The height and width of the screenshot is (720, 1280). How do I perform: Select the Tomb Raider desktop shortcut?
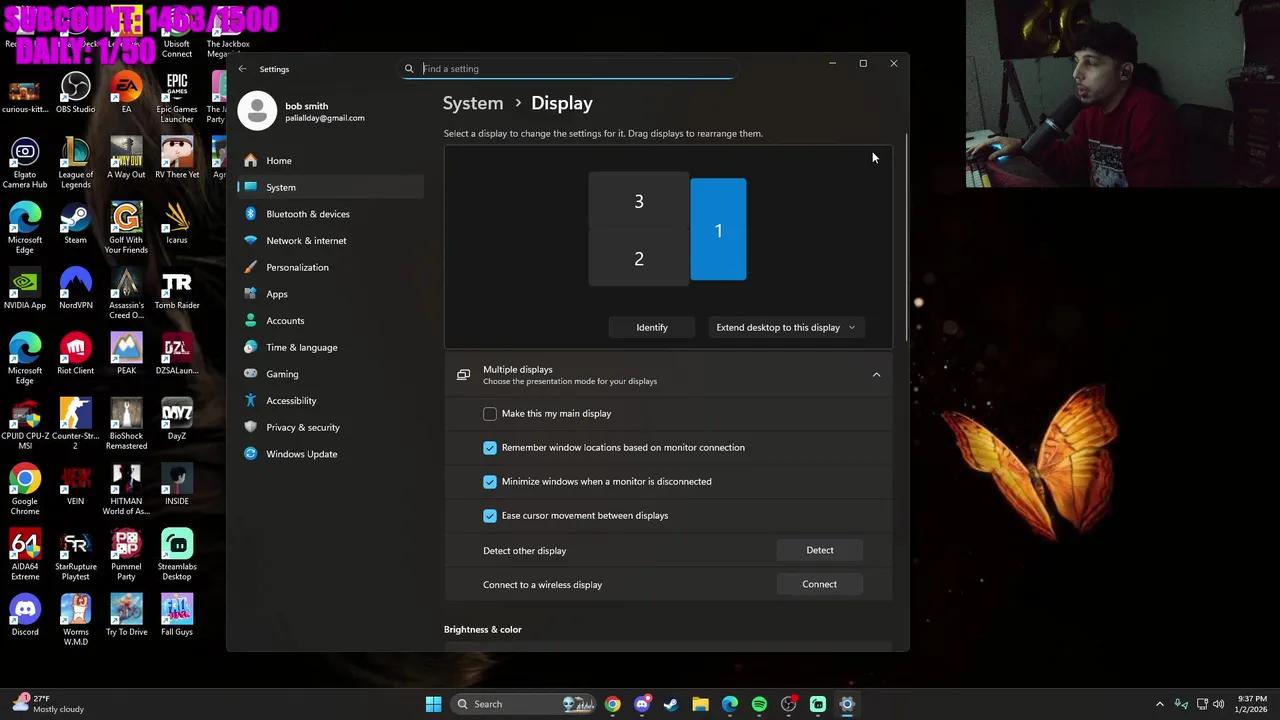[x=177, y=289]
